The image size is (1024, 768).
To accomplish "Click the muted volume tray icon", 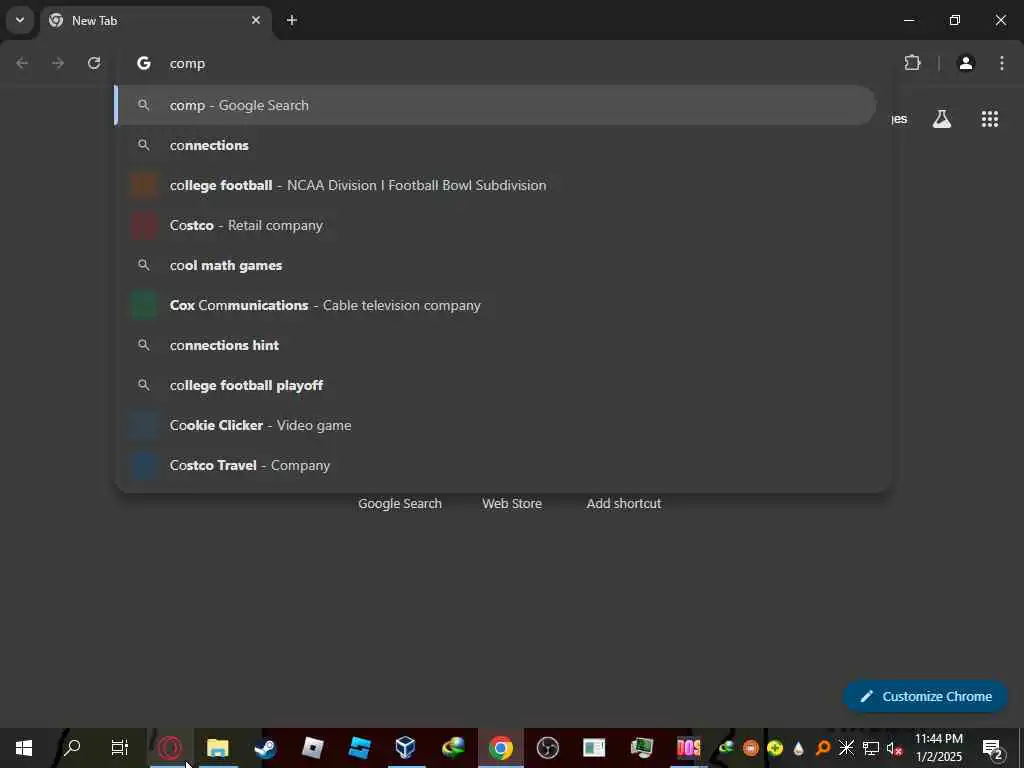I will tap(894, 748).
